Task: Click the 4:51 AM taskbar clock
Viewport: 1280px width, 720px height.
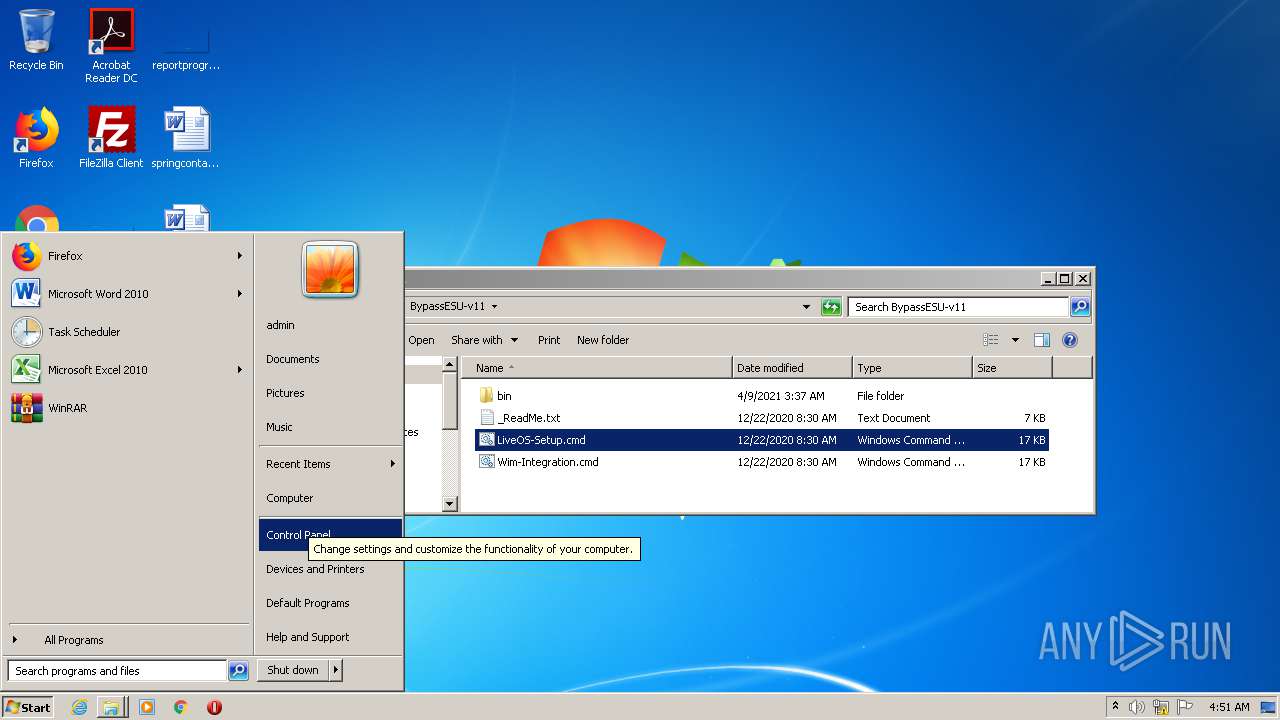Action: (x=1229, y=707)
